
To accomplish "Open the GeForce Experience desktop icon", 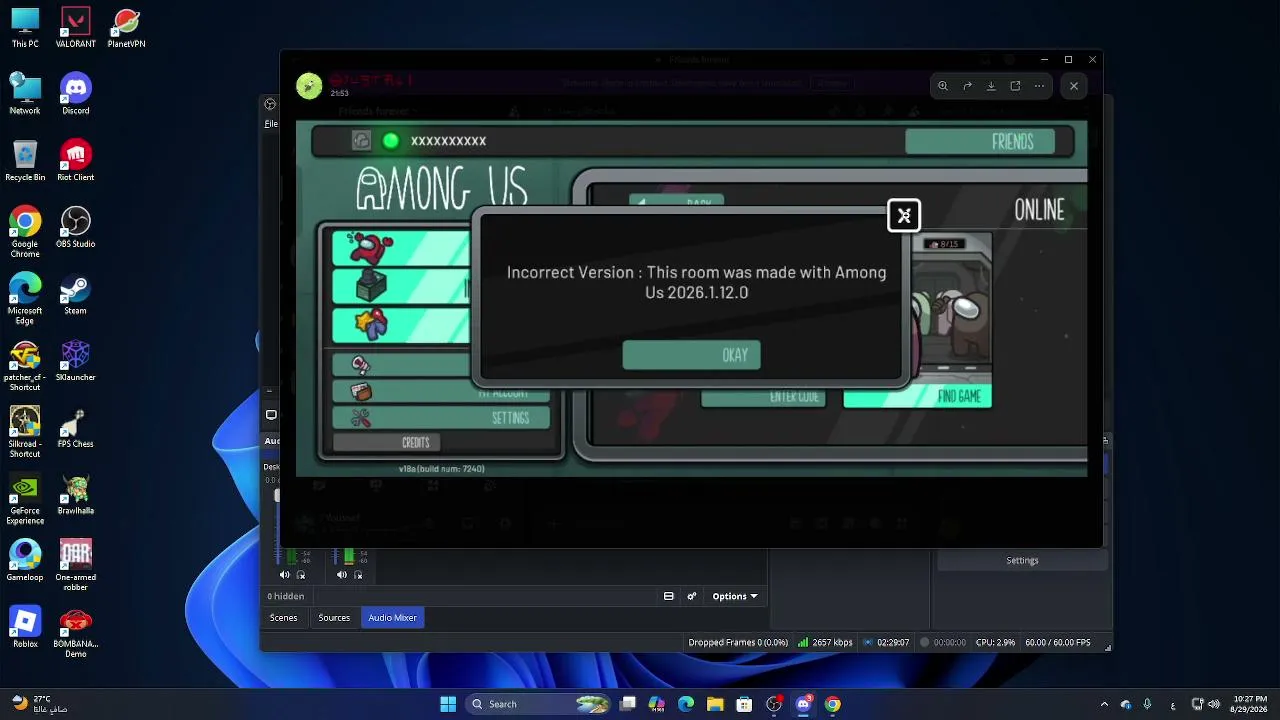I will coord(25,499).
